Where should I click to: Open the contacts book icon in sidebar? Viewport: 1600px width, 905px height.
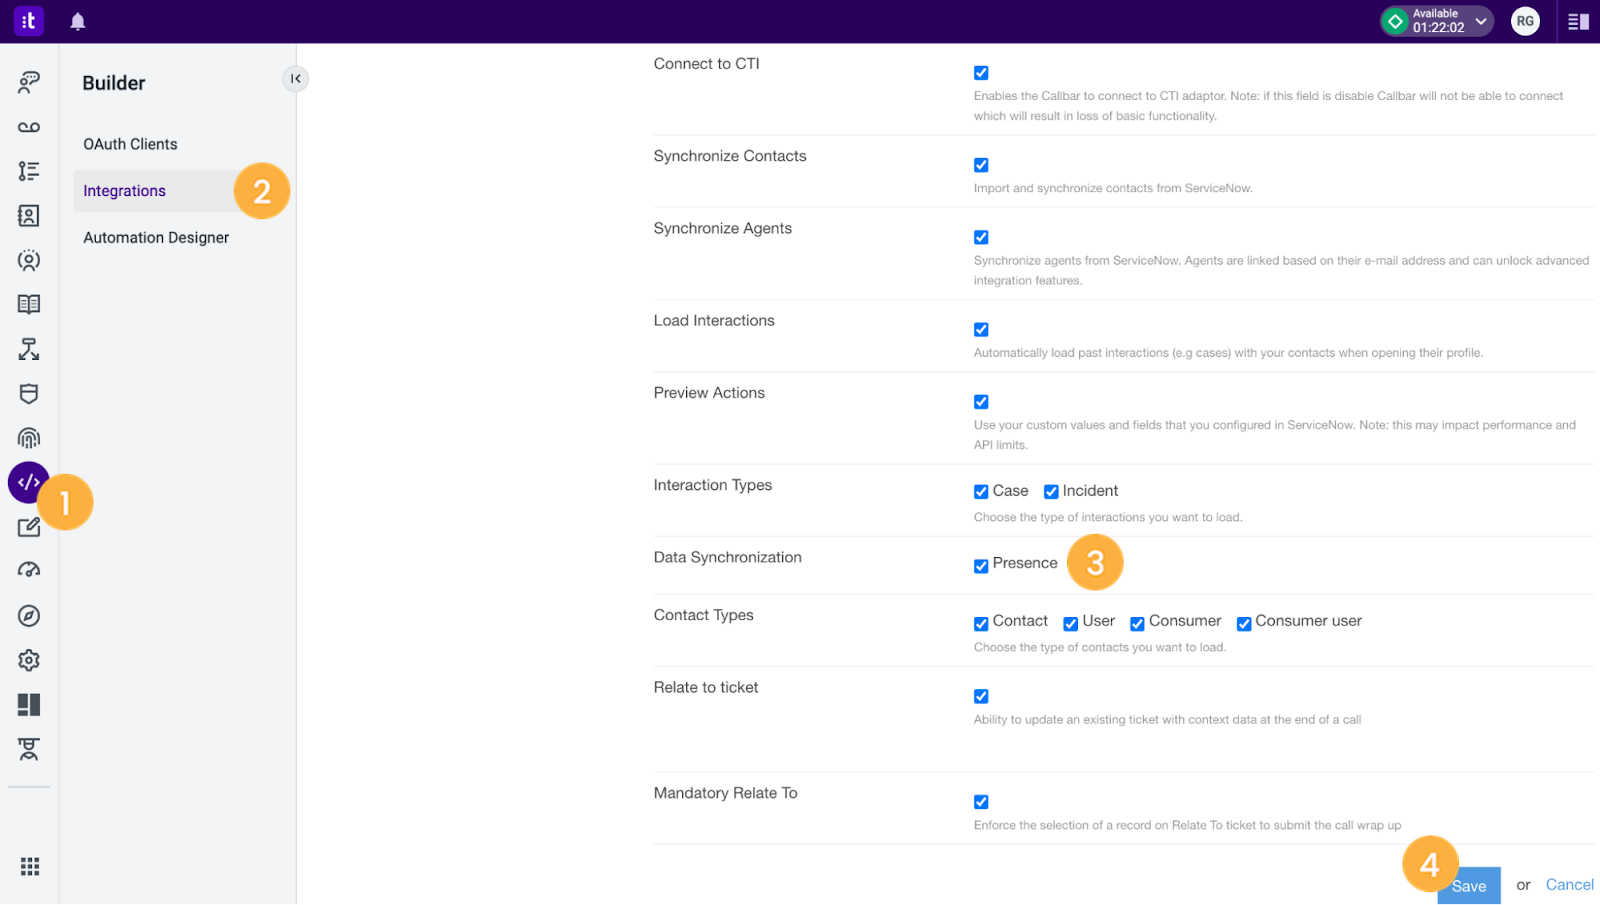click(29, 215)
